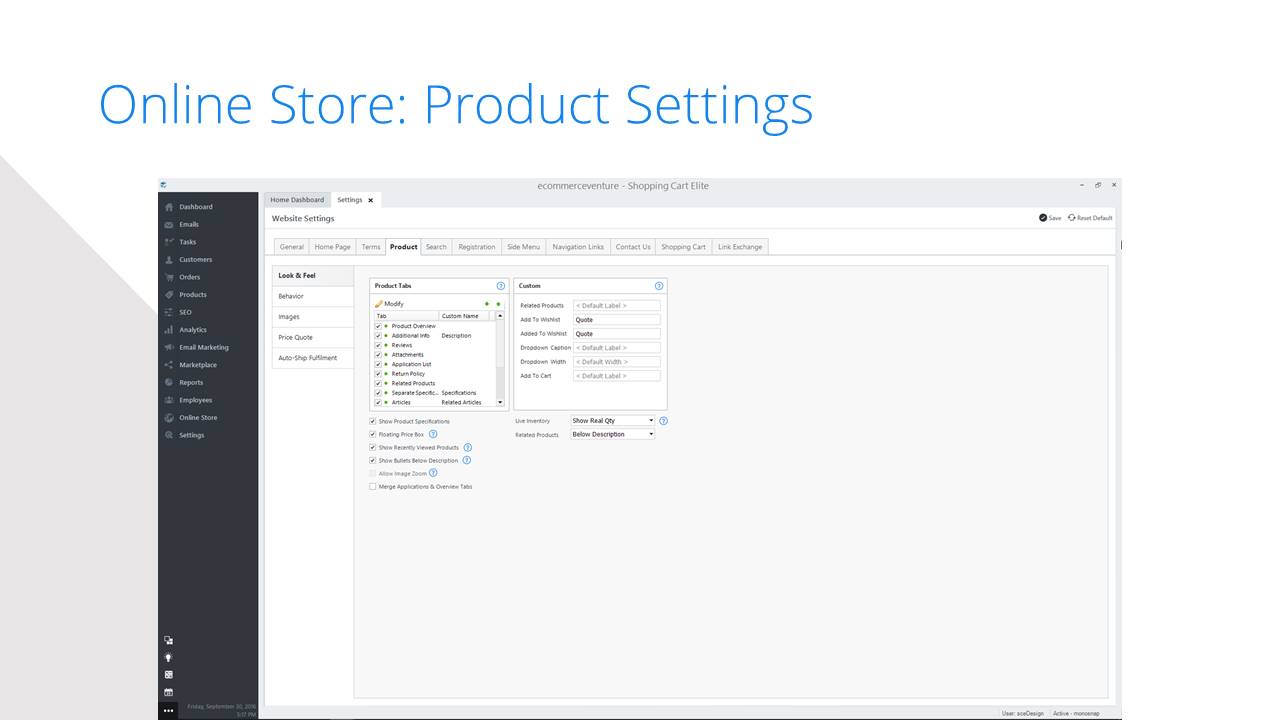Open help for Show Bullets Below Description

(467, 460)
